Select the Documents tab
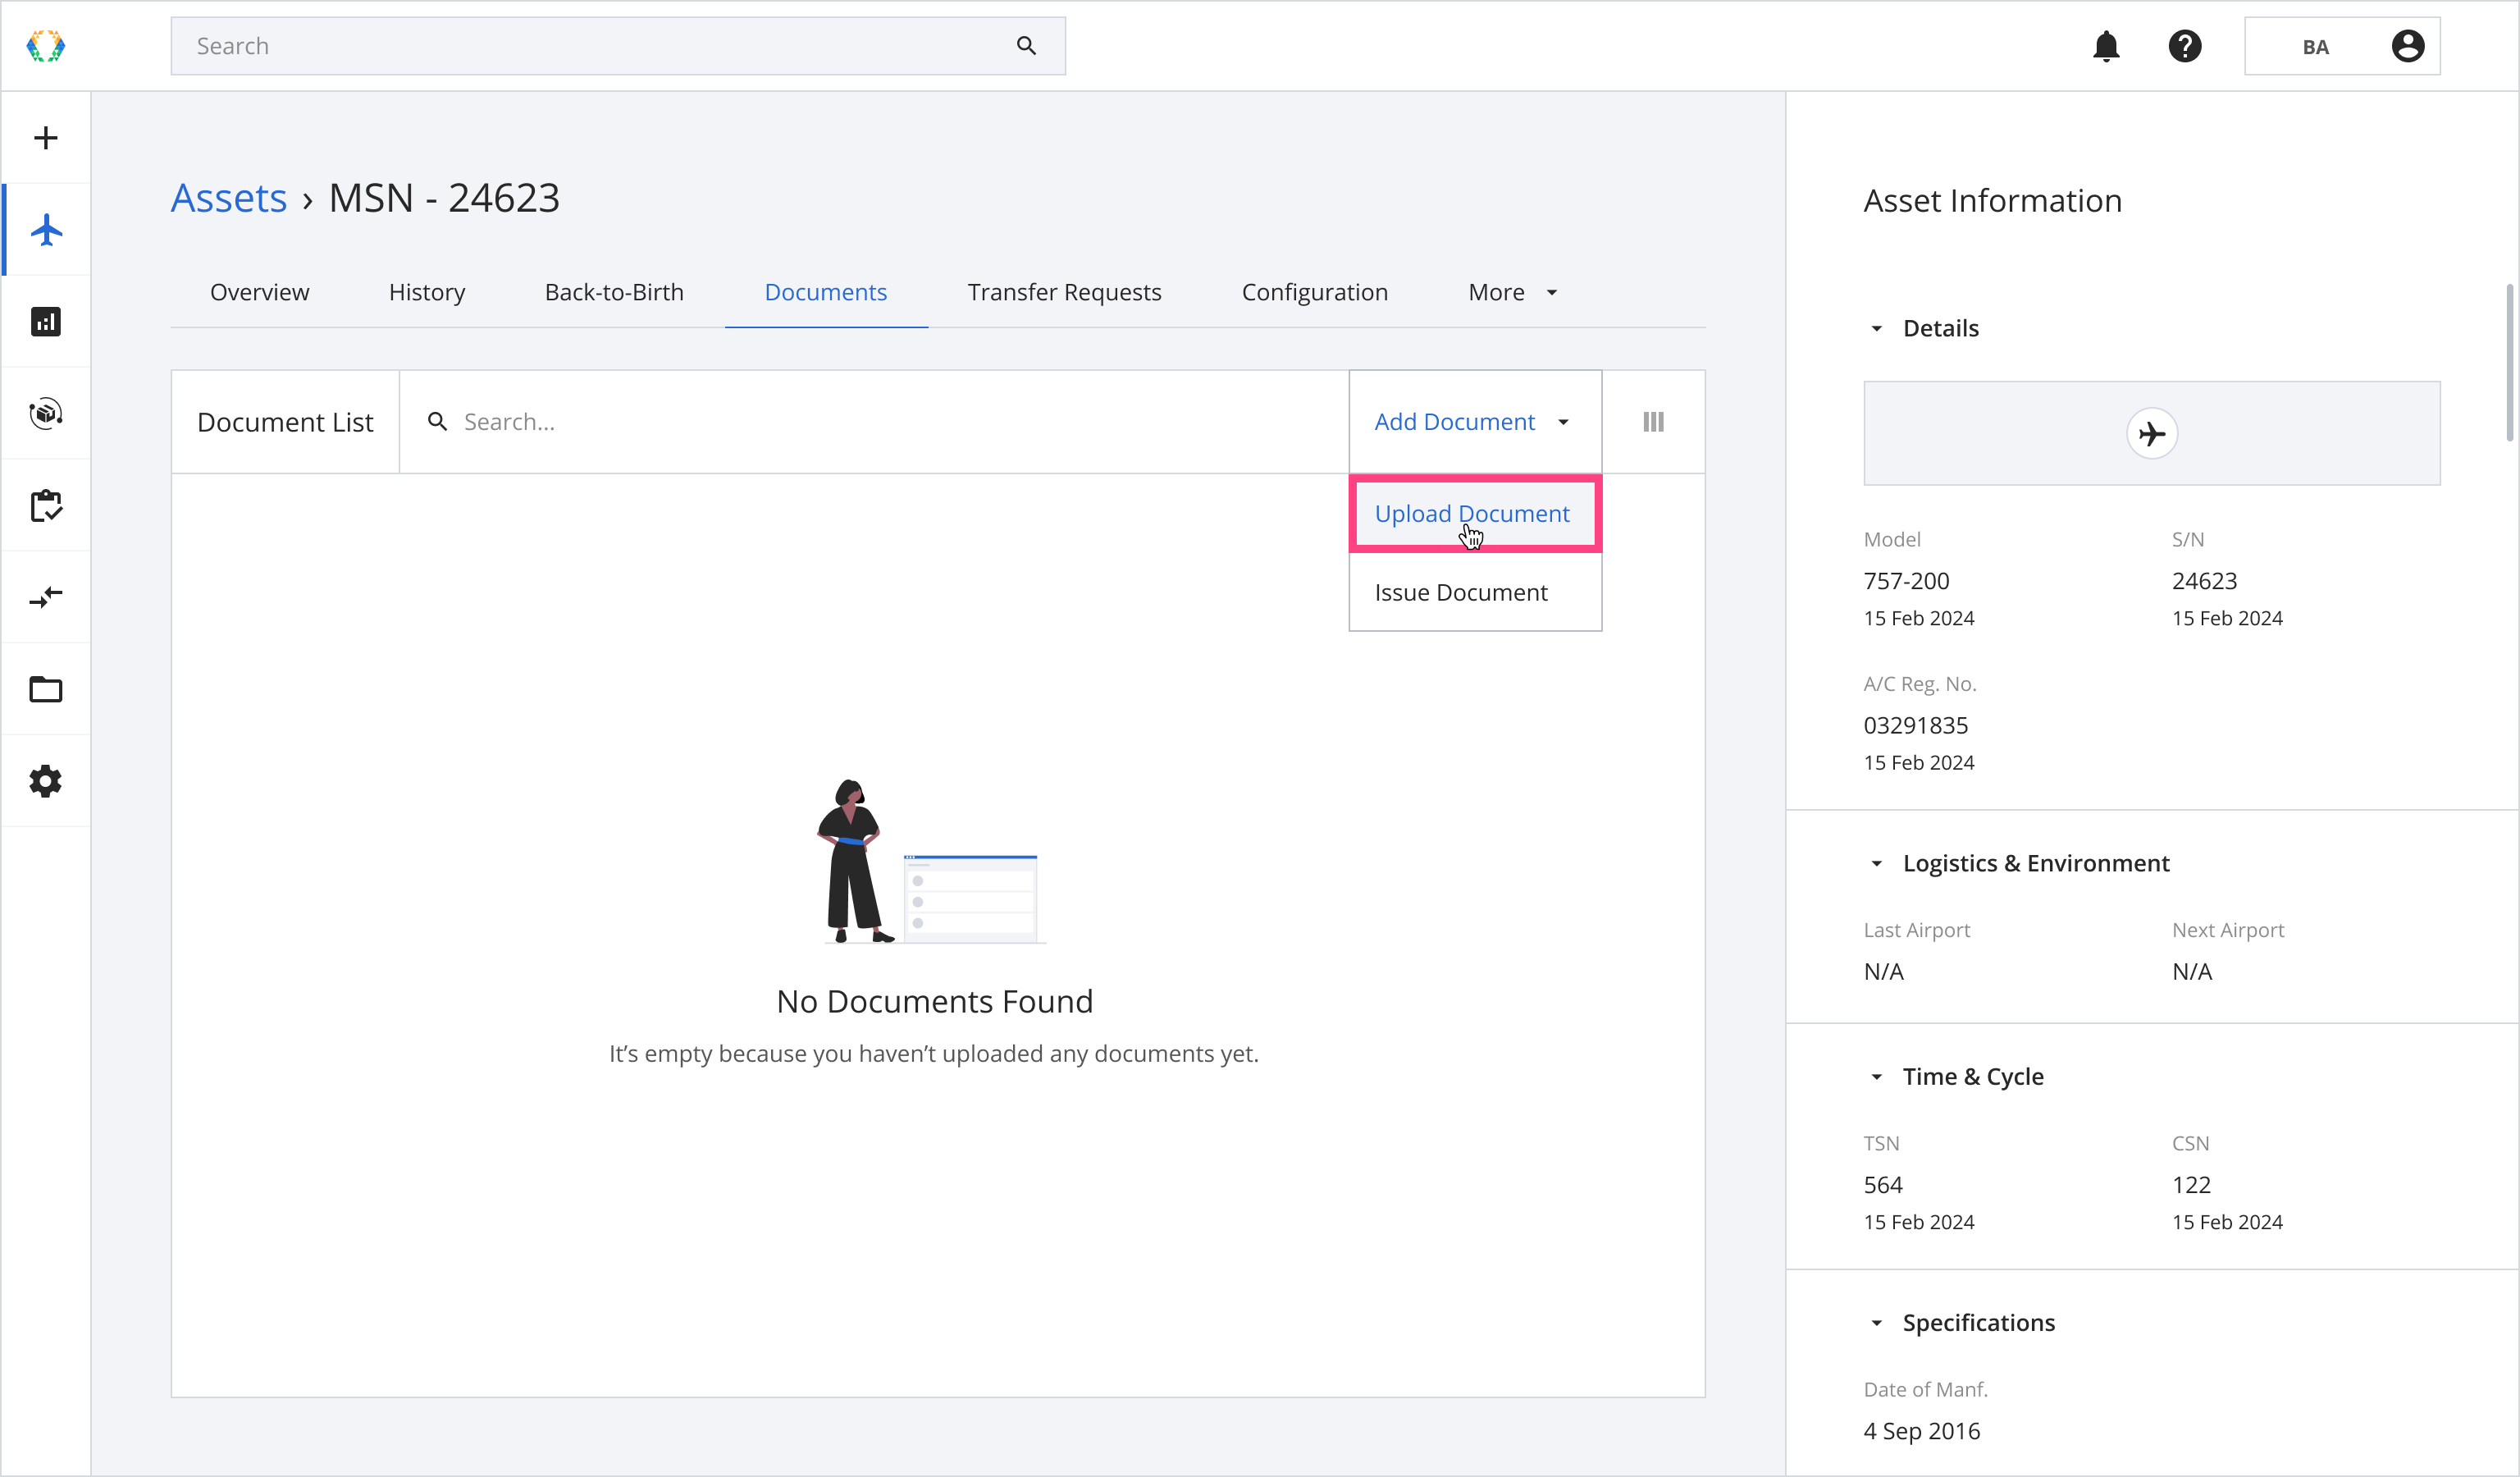This screenshot has height=1477, width=2520. point(825,292)
